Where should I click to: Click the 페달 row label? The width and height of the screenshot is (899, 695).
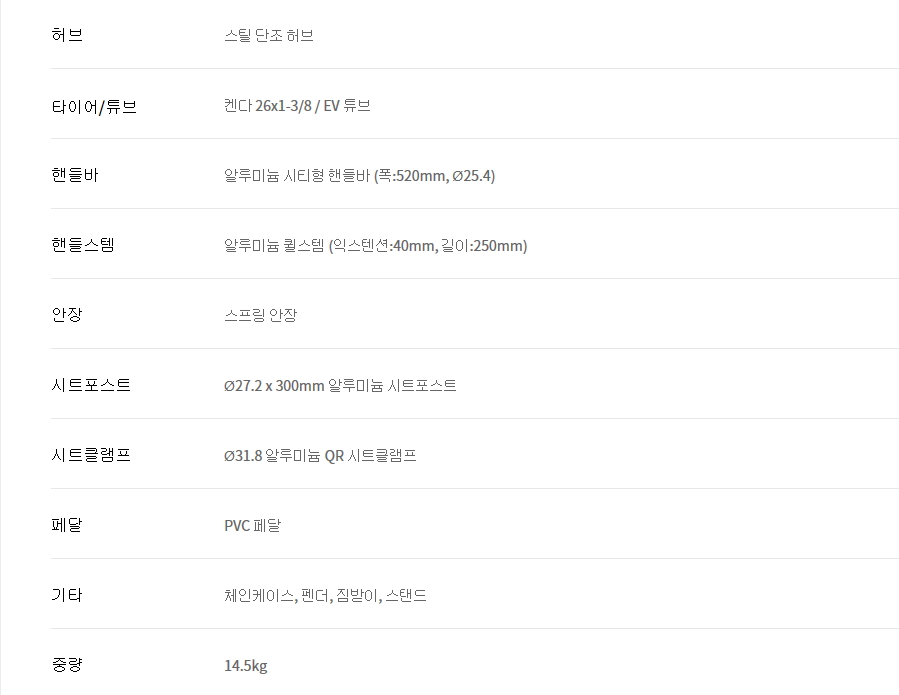tap(67, 526)
